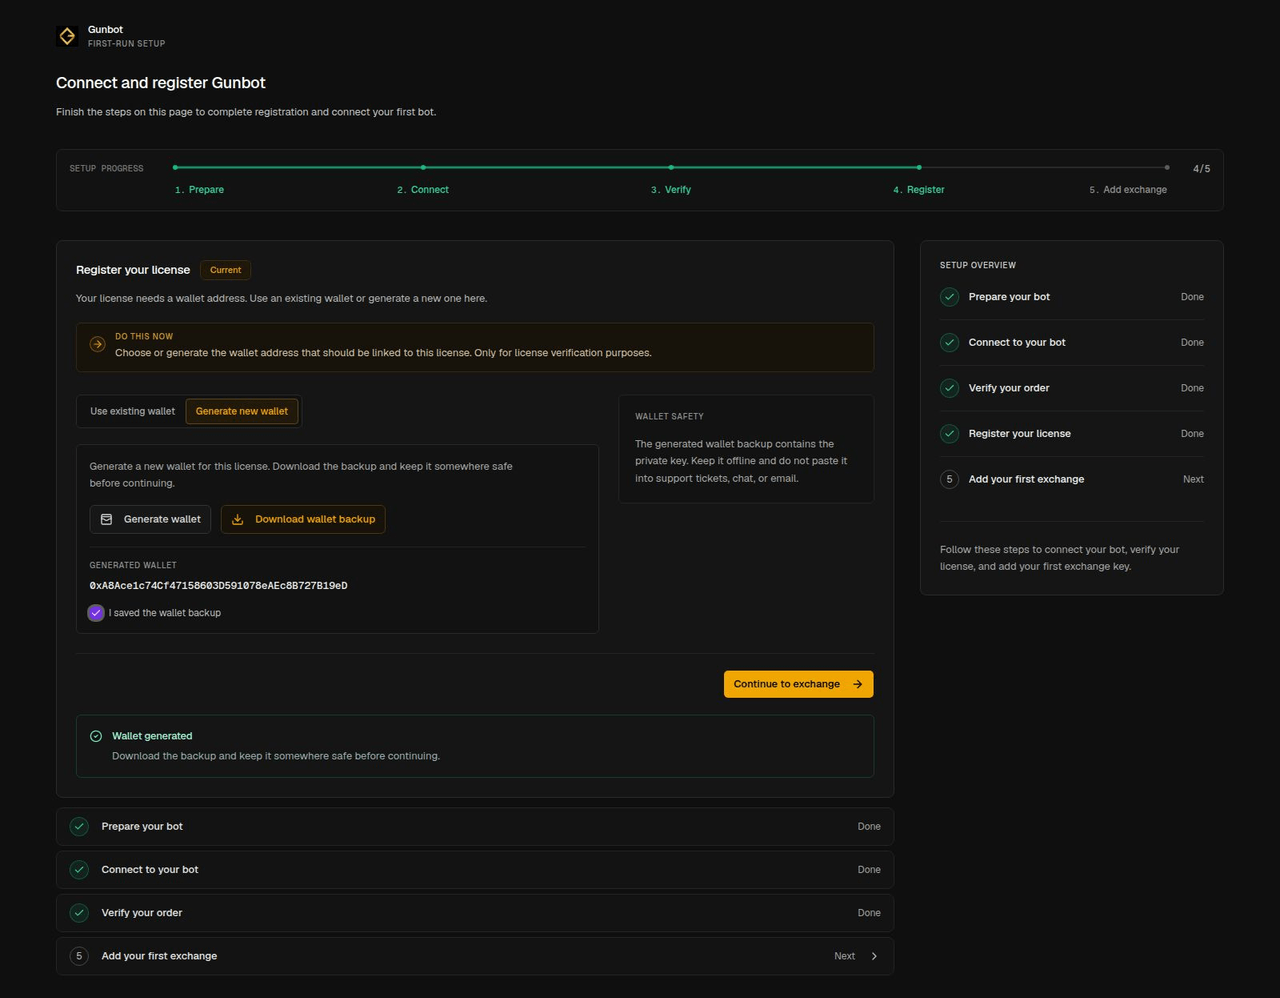The image size is (1280, 998).
Task: Click check icon beside Connect to your bot in overview
Action: tap(950, 342)
